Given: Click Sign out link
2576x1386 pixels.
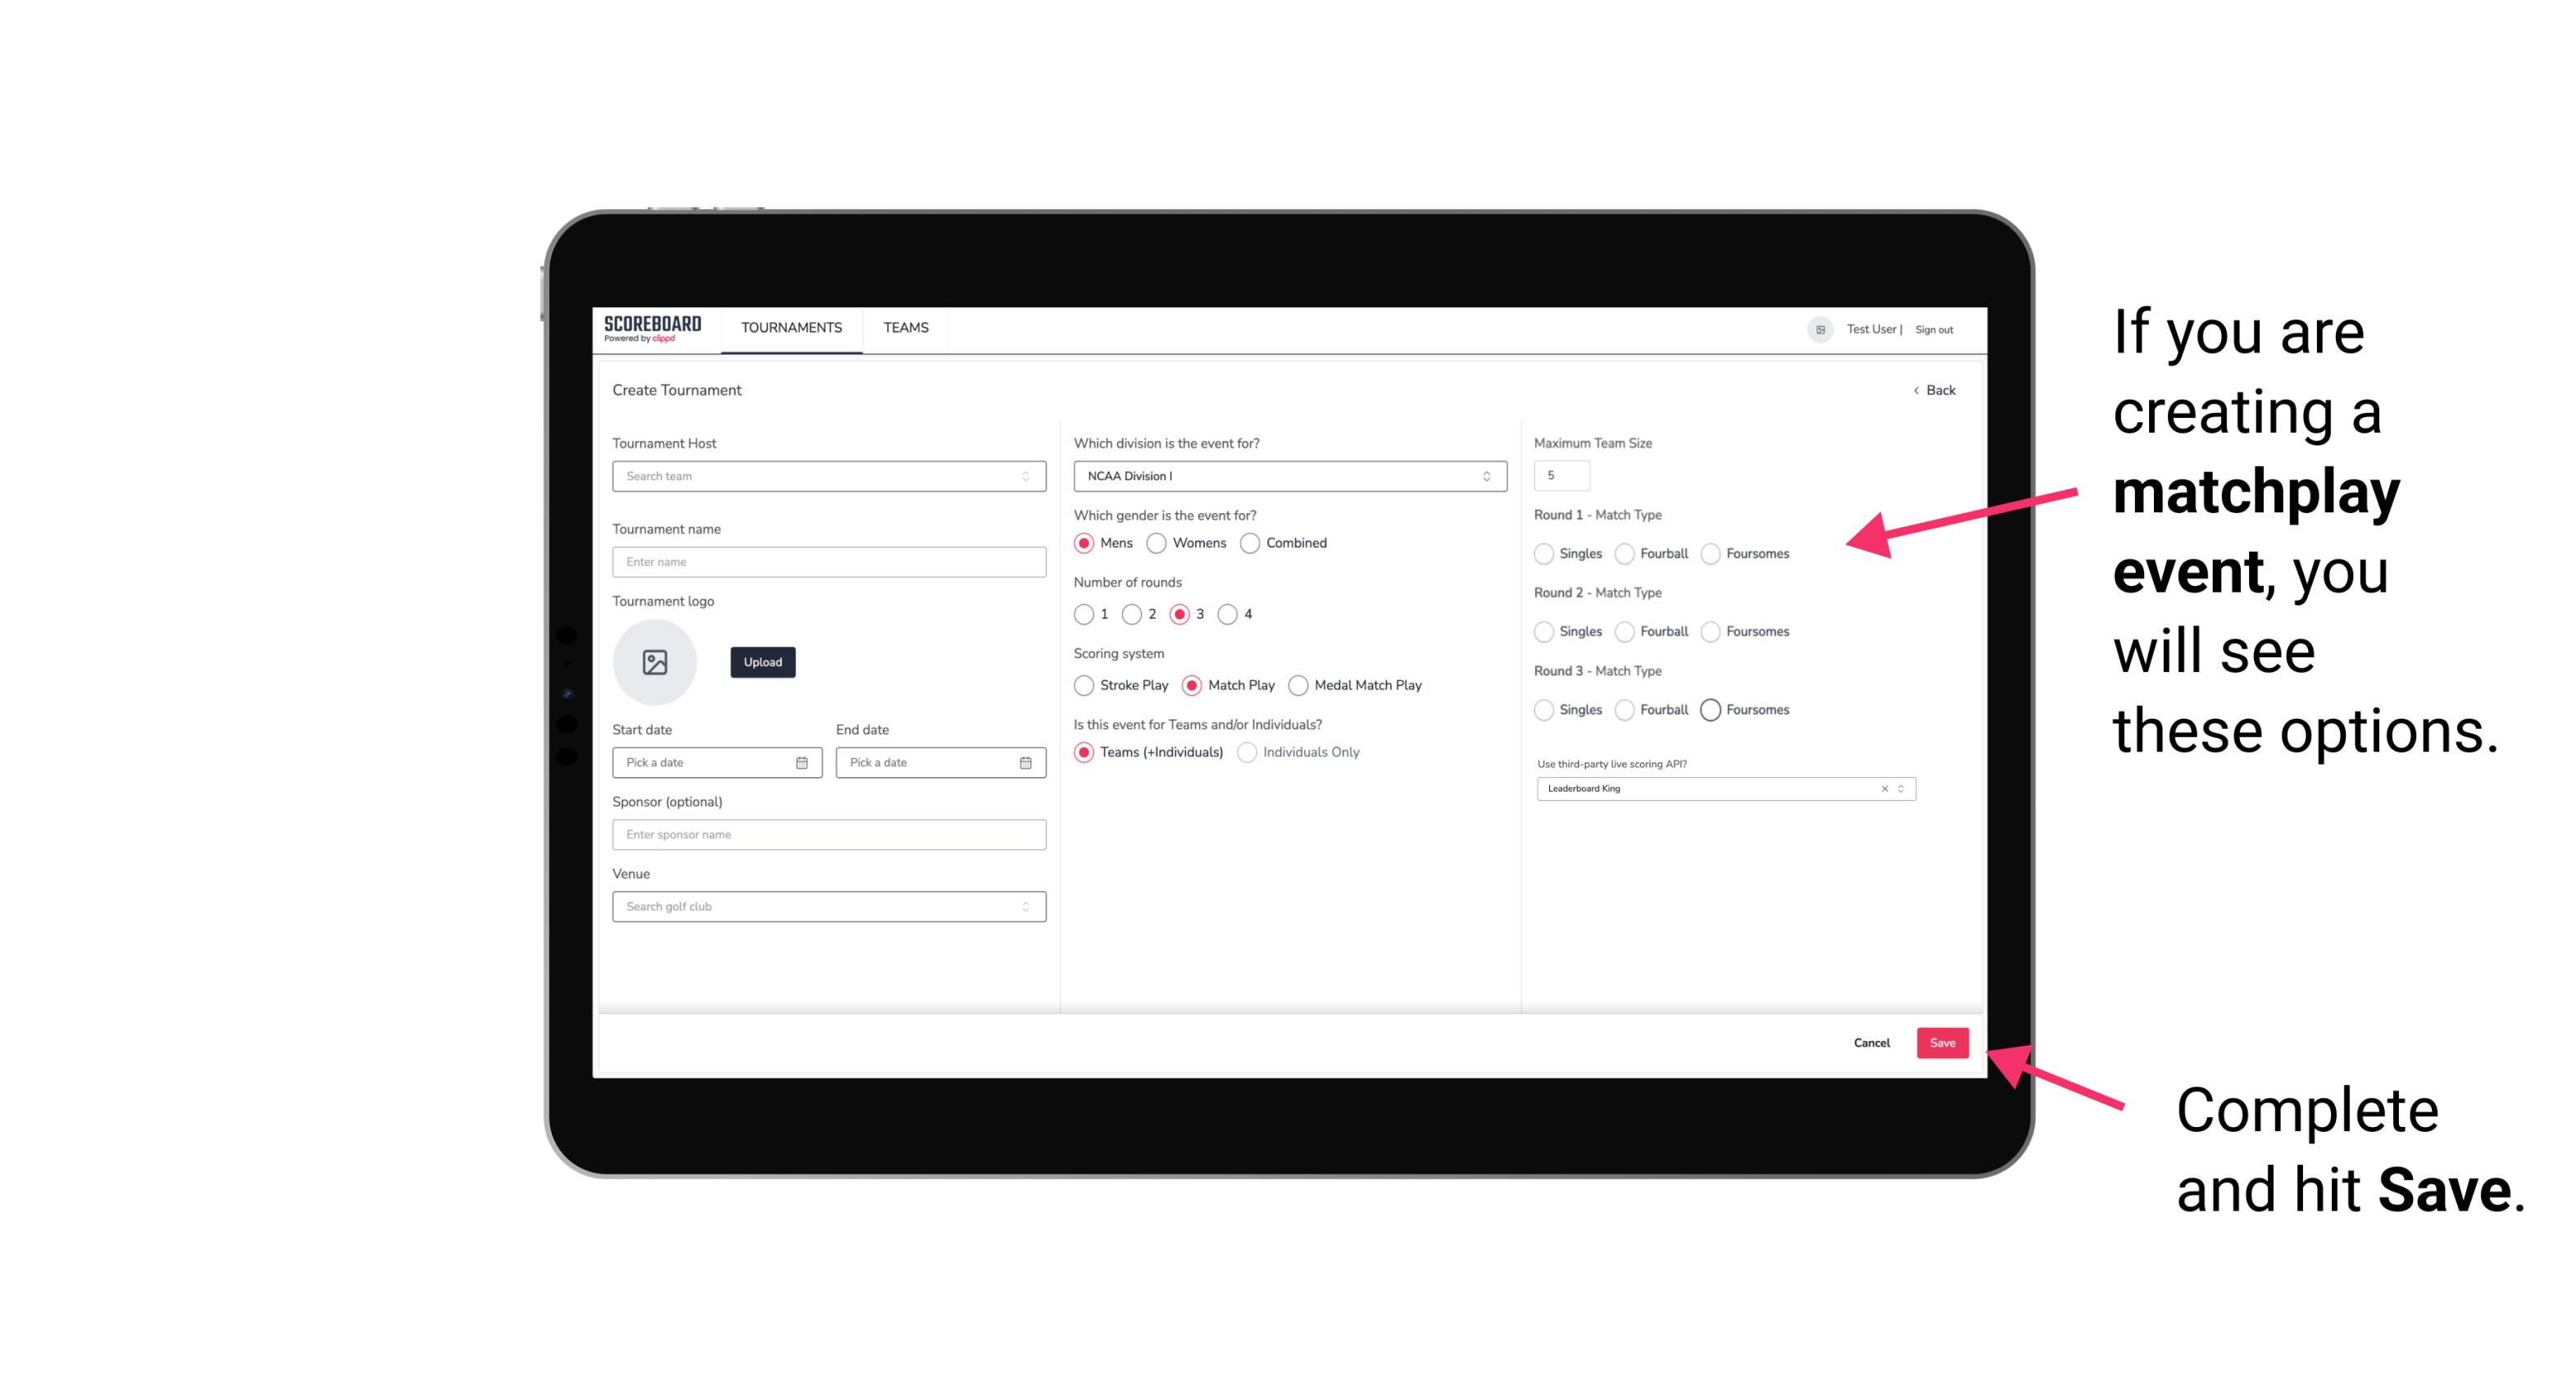Looking at the screenshot, I should pos(1934,328).
